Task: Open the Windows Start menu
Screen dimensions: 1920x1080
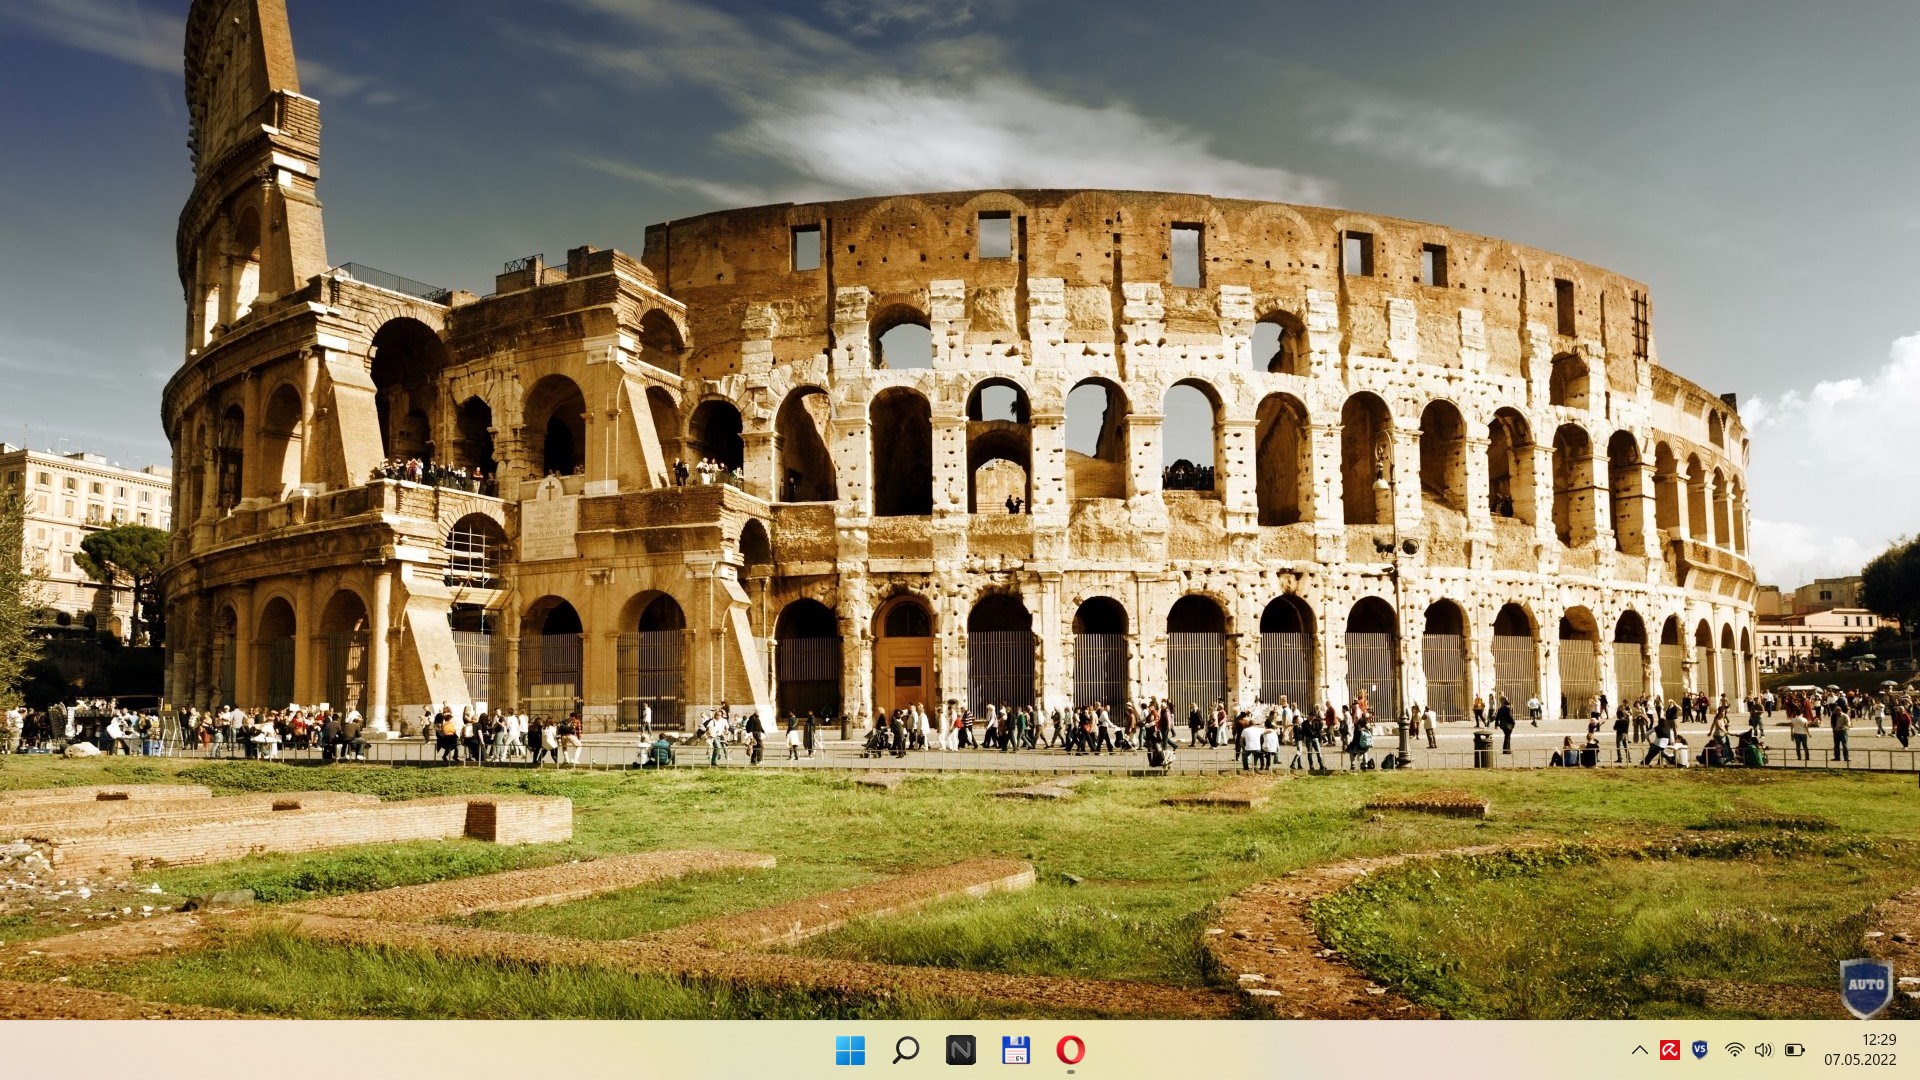Action: pos(850,1050)
